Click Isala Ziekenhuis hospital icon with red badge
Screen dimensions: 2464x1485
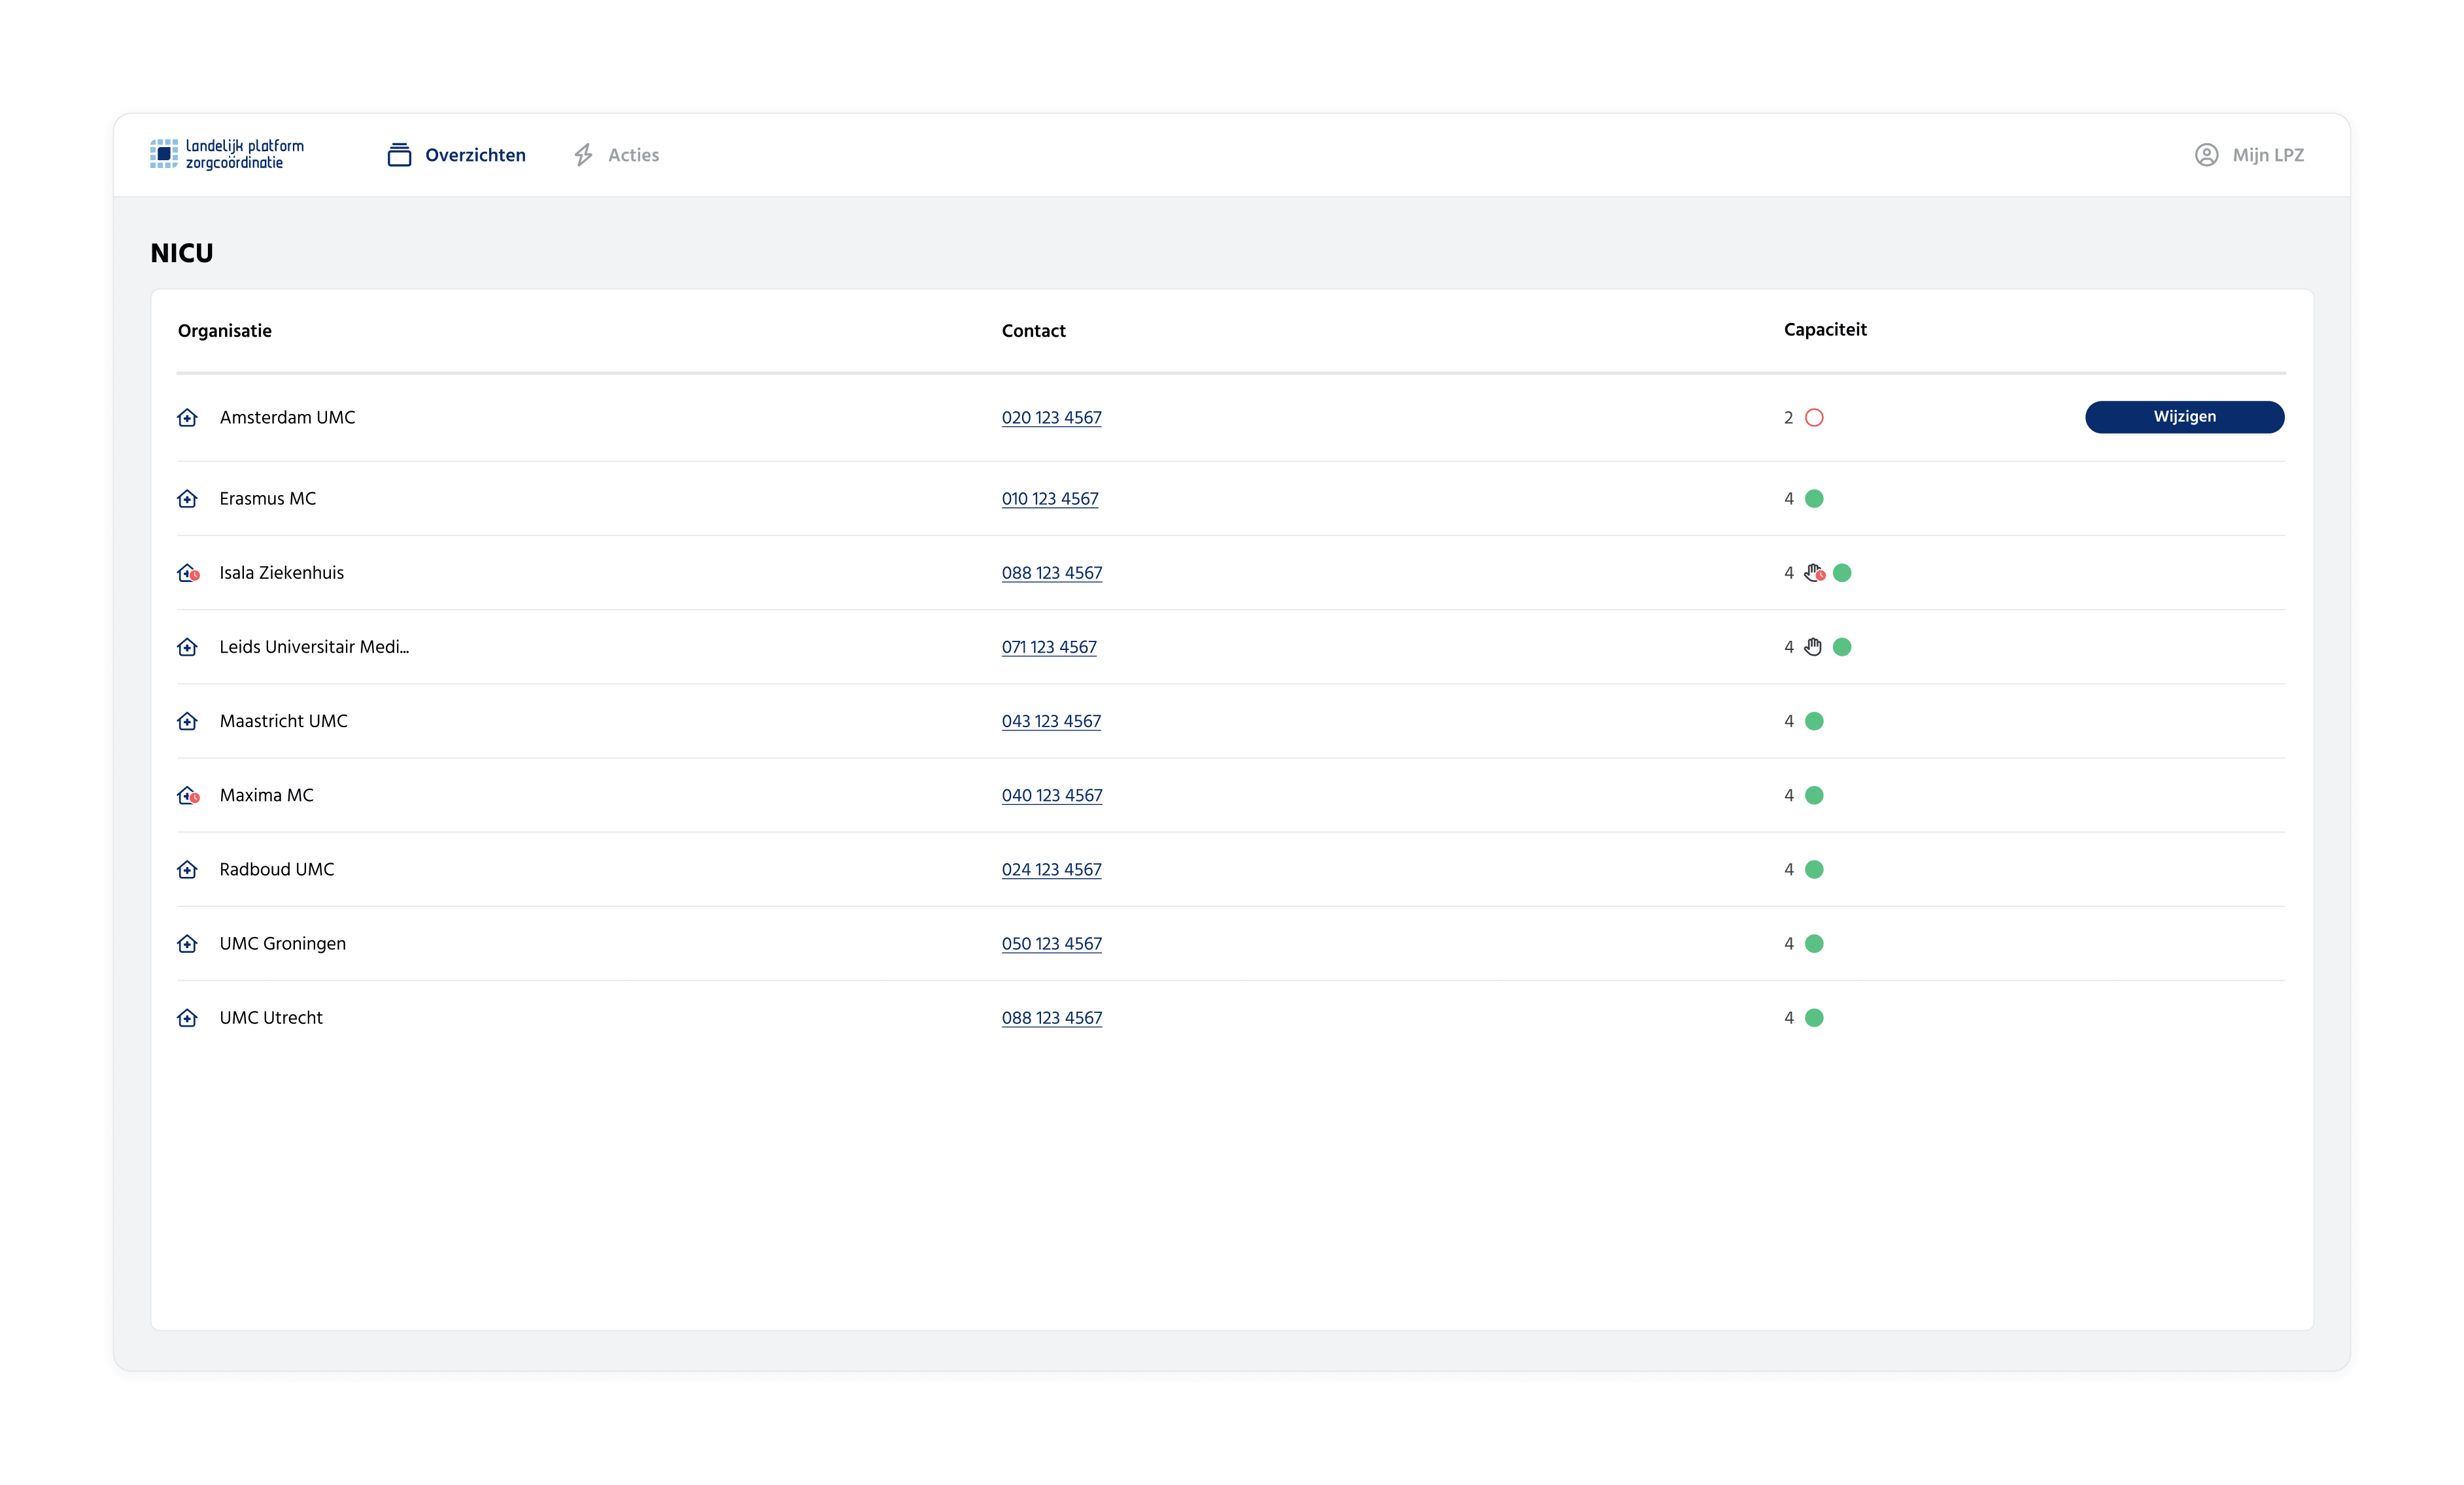[188, 573]
